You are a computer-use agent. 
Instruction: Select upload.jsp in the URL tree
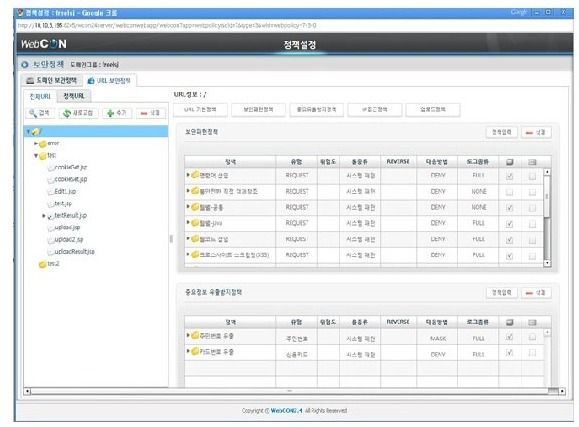click(67, 228)
